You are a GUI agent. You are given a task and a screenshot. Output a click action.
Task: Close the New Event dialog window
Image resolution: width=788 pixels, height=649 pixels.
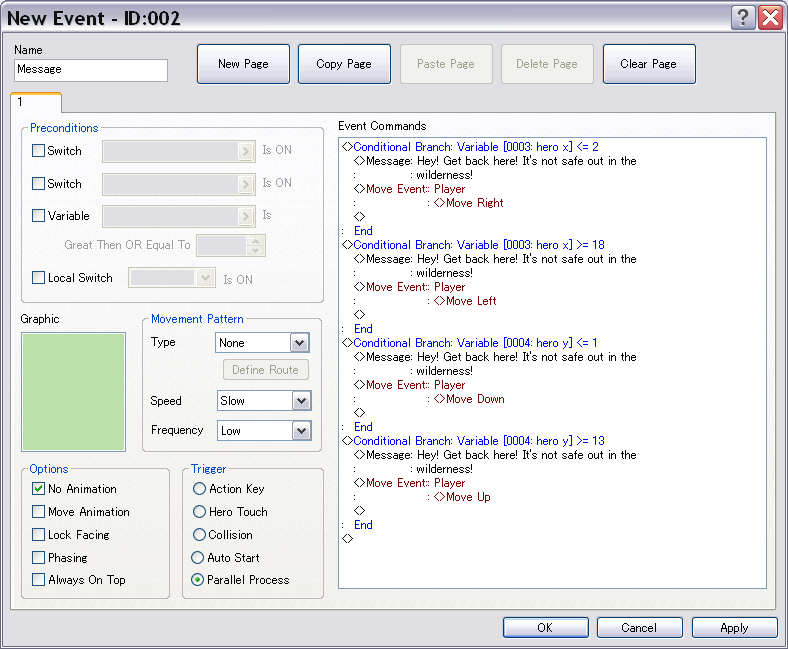point(769,17)
